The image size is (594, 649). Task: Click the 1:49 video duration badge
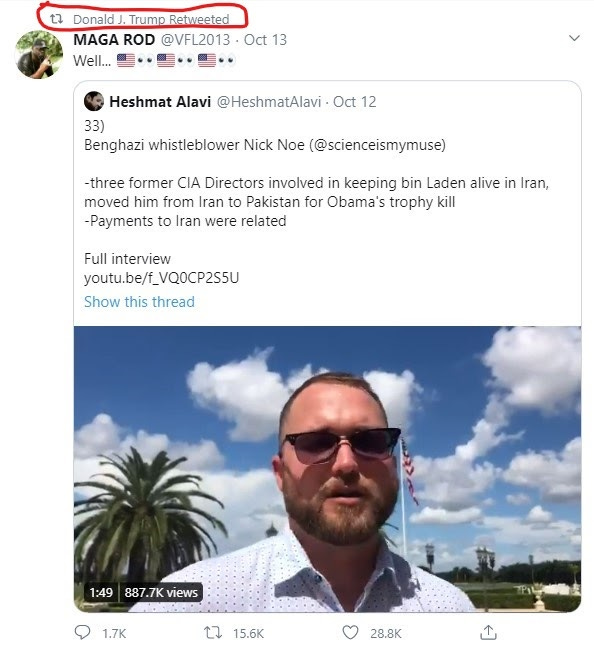coord(101,592)
